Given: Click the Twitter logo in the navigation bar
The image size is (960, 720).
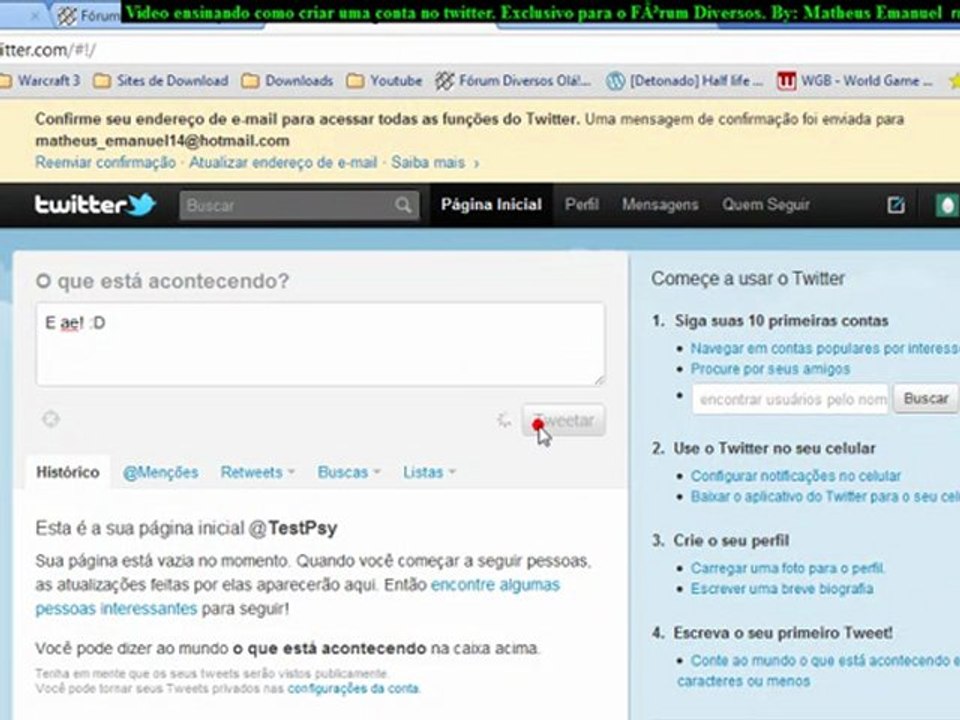Looking at the screenshot, I should [x=95, y=204].
